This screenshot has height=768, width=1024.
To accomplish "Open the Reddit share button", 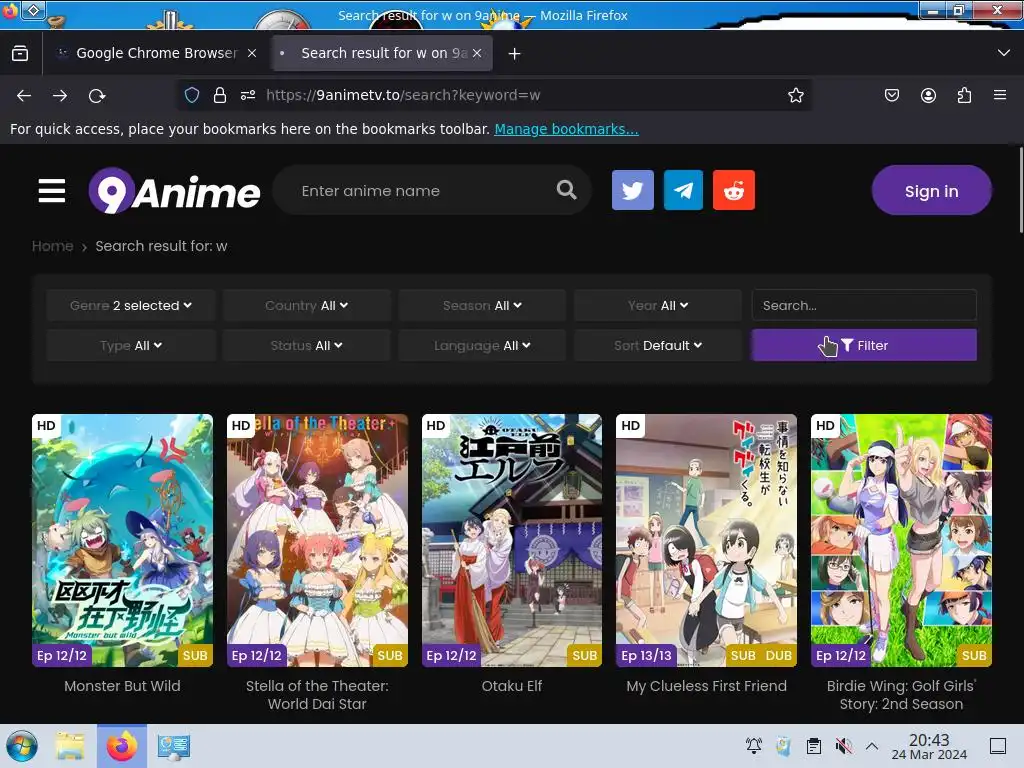I will click(733, 190).
